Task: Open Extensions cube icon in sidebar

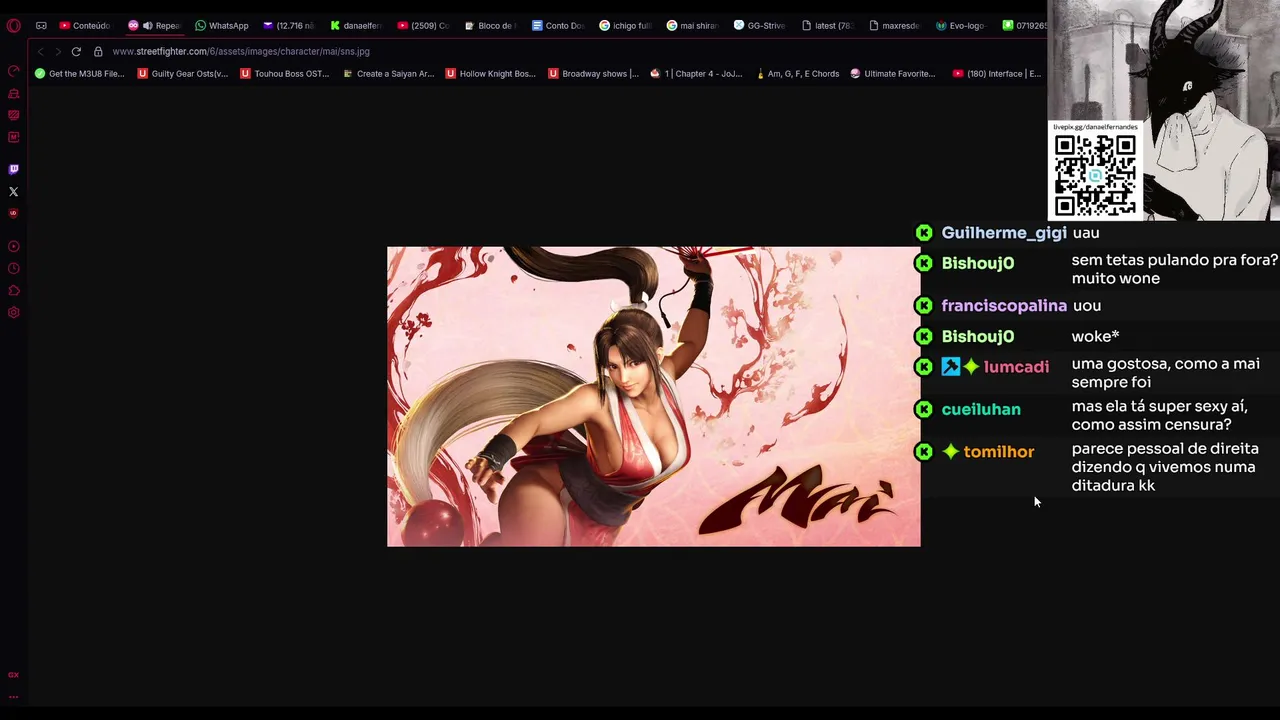Action: pyautogui.click(x=13, y=291)
